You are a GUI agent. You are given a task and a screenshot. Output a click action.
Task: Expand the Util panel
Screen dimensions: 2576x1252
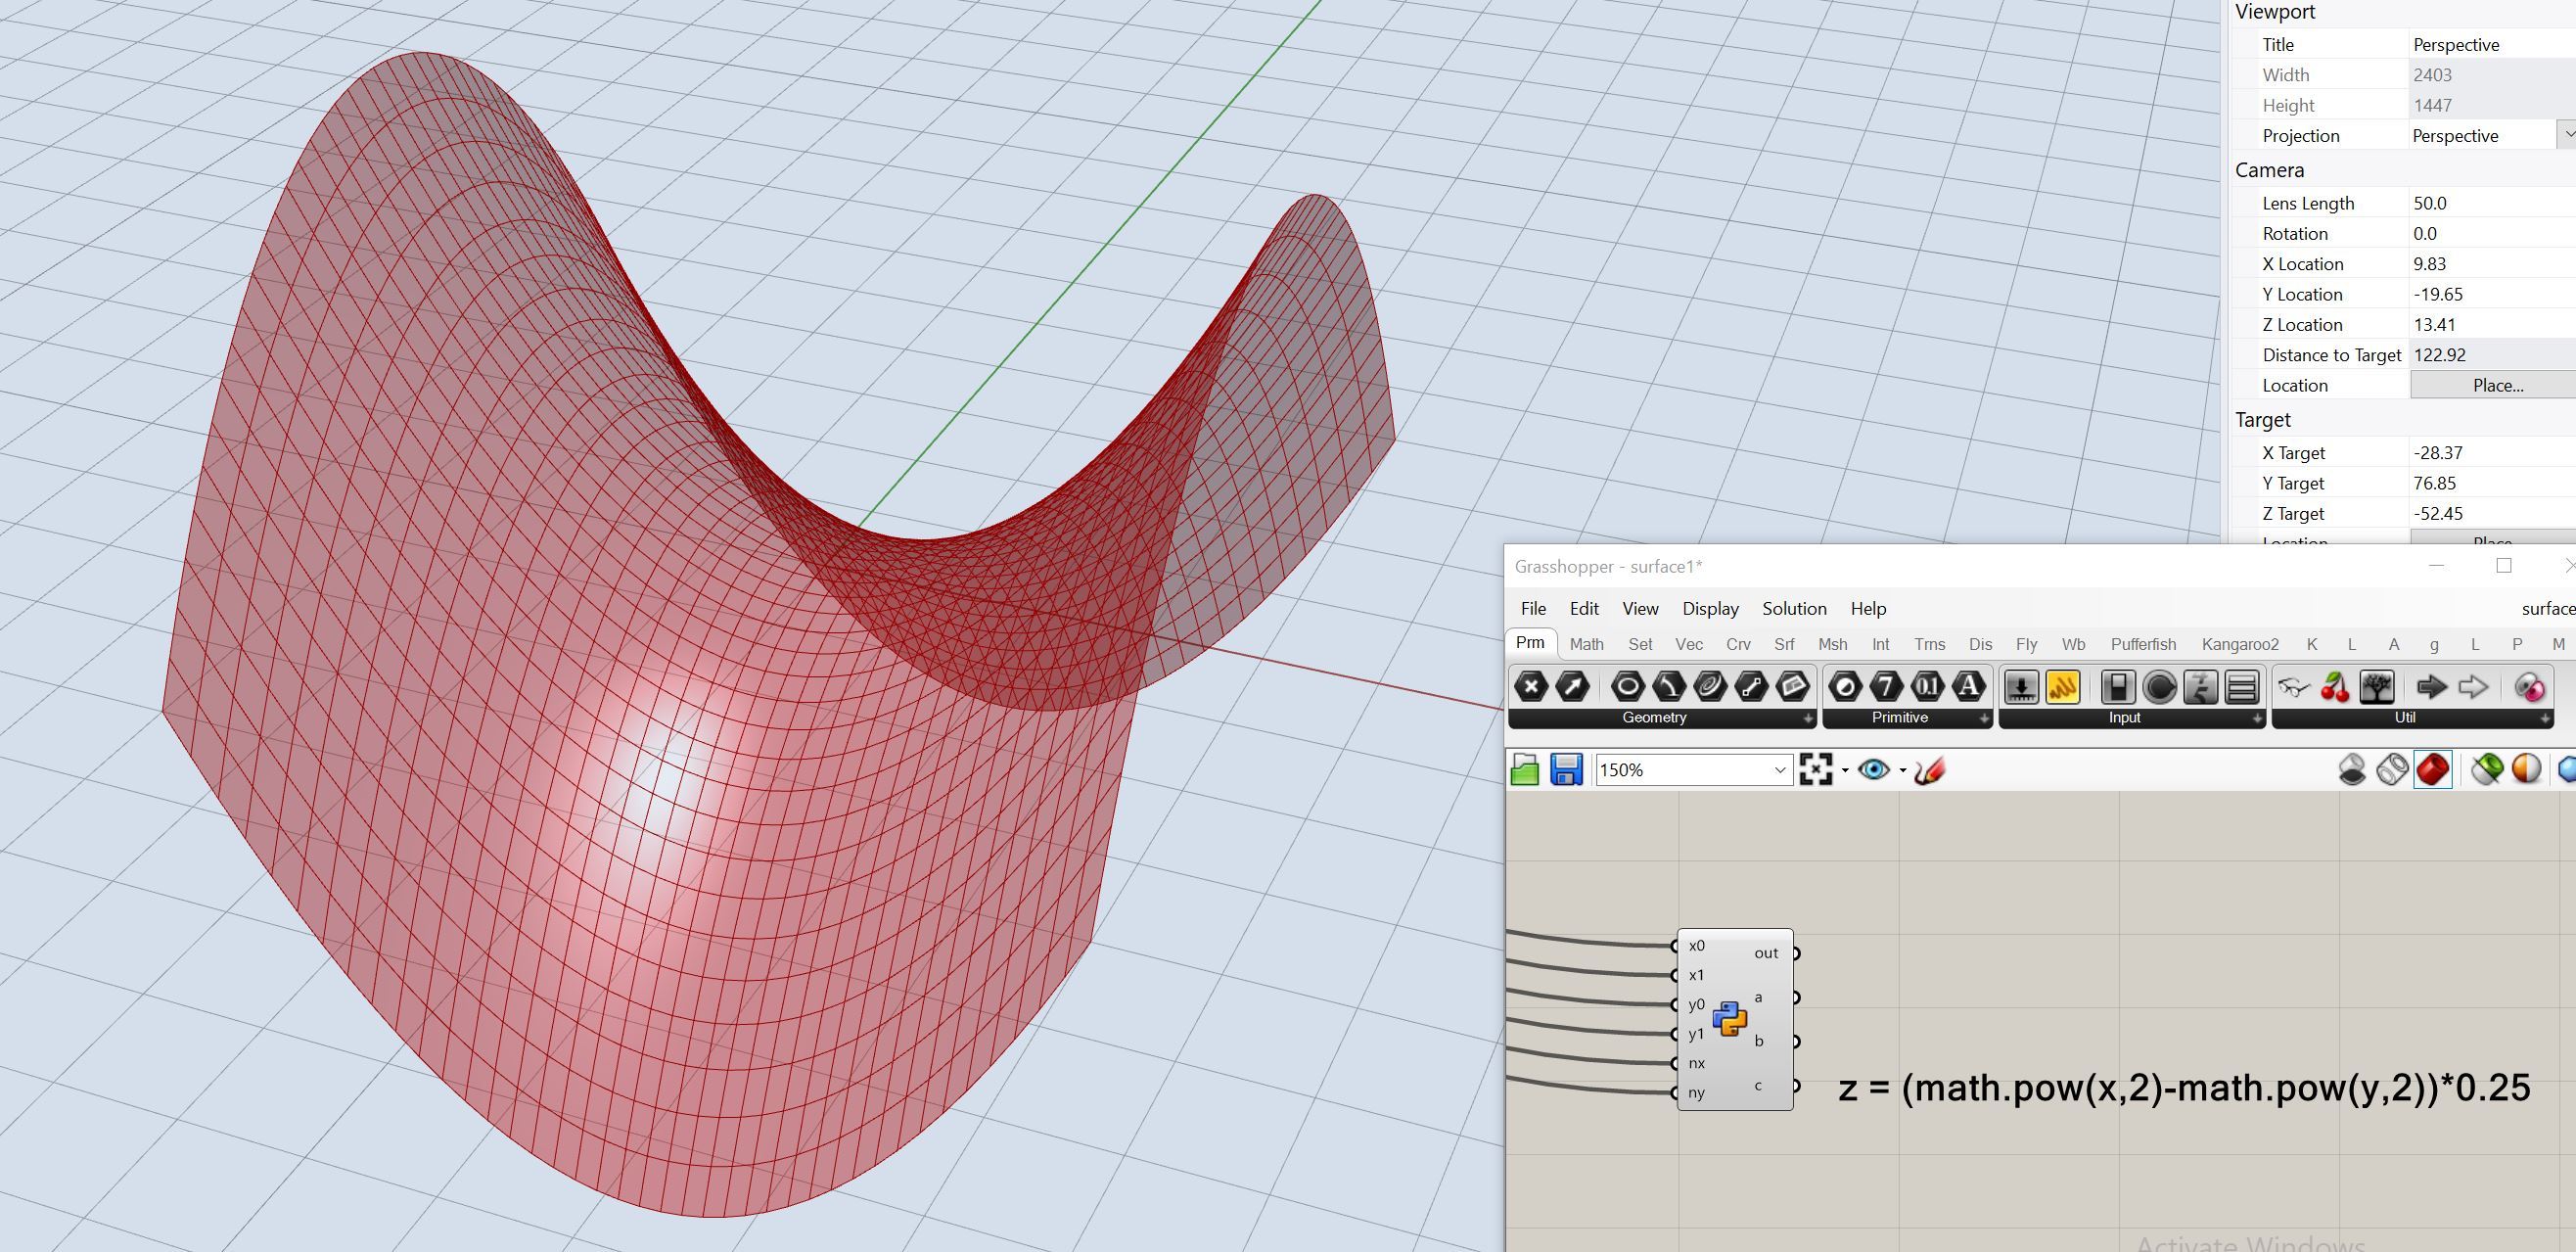2545,718
